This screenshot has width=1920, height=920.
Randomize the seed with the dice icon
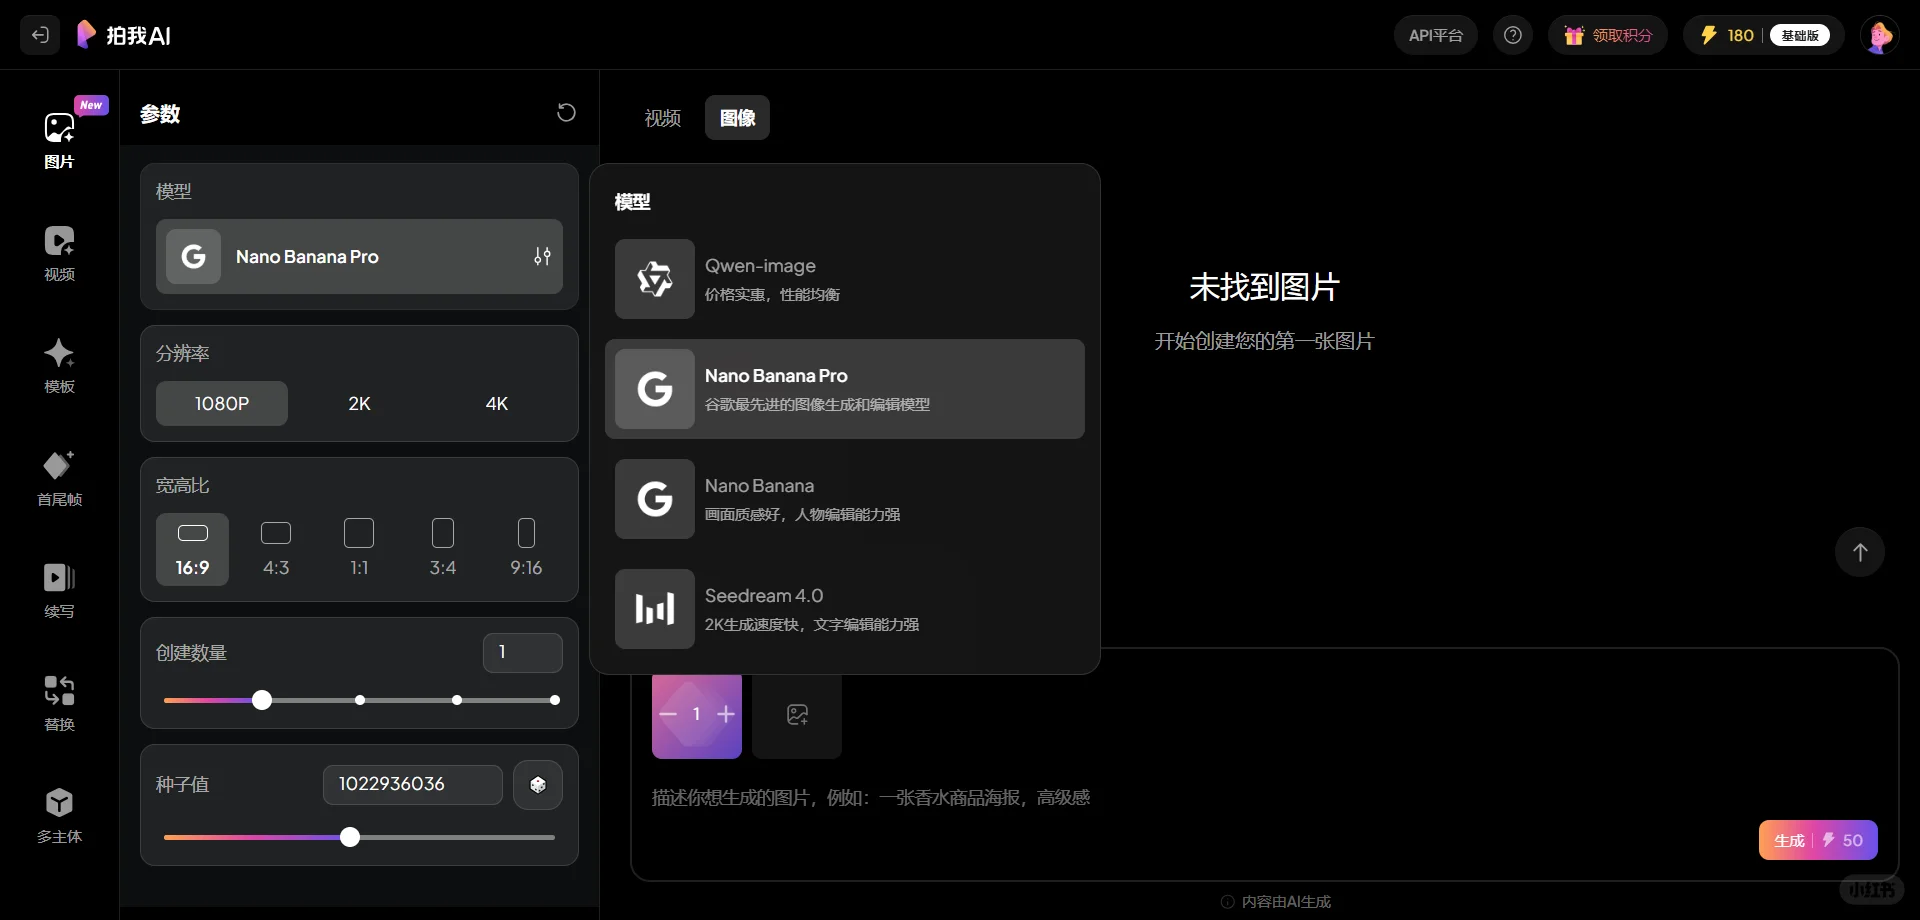tap(538, 785)
